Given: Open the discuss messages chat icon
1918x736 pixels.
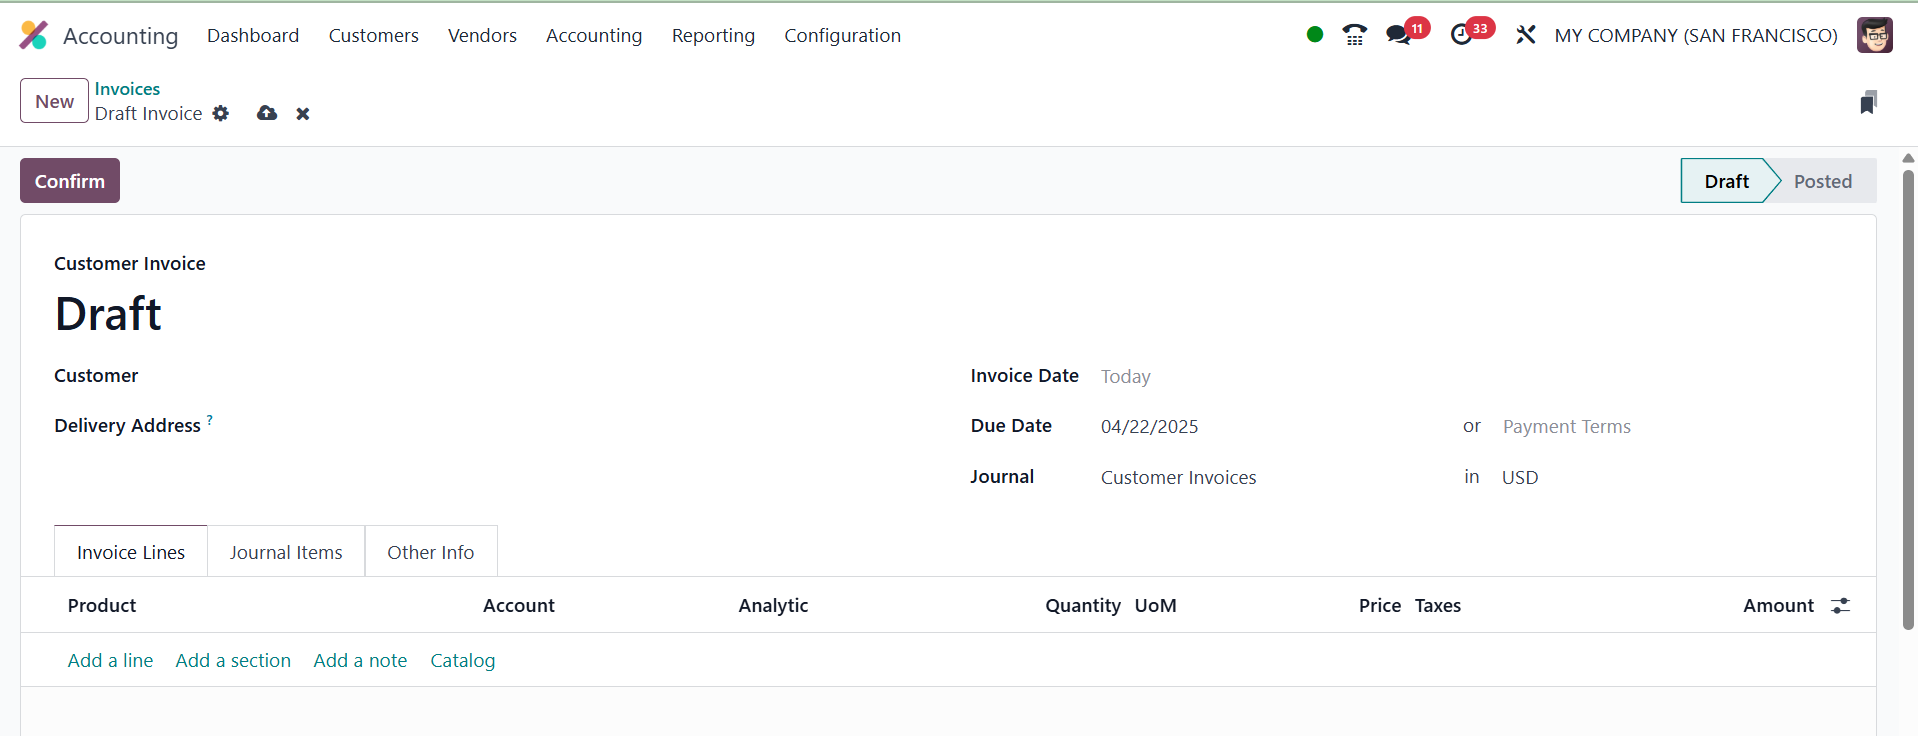Looking at the screenshot, I should click(x=1398, y=35).
